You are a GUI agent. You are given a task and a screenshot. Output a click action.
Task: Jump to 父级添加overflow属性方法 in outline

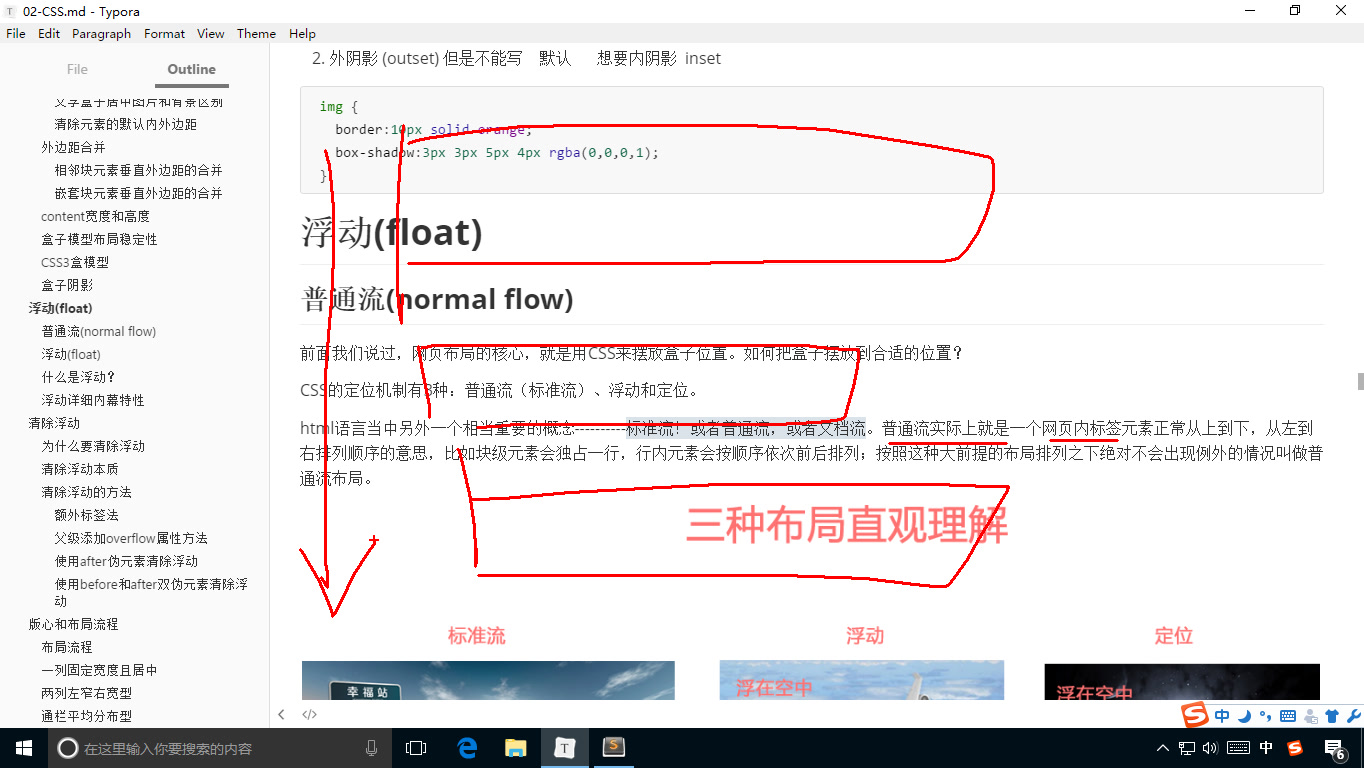(x=131, y=538)
